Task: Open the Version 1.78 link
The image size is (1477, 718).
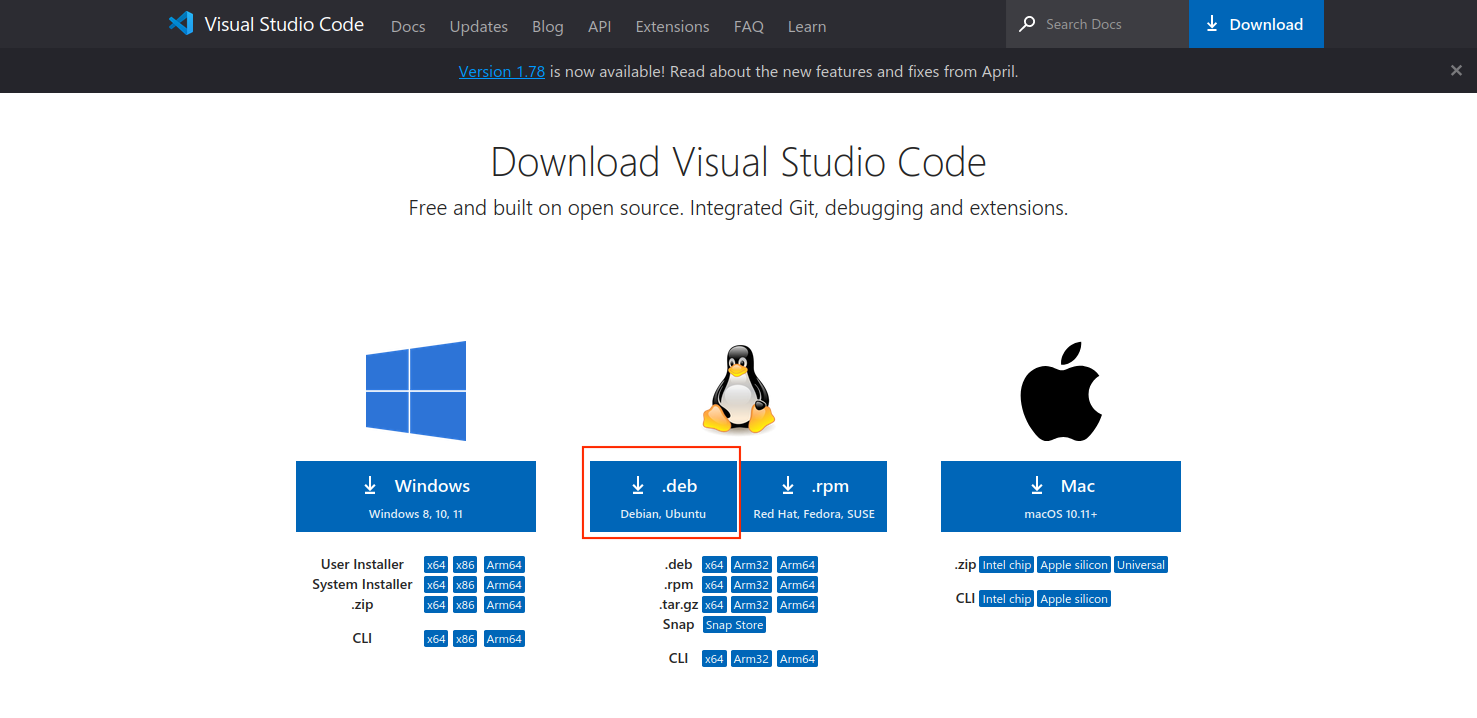Action: click(501, 72)
